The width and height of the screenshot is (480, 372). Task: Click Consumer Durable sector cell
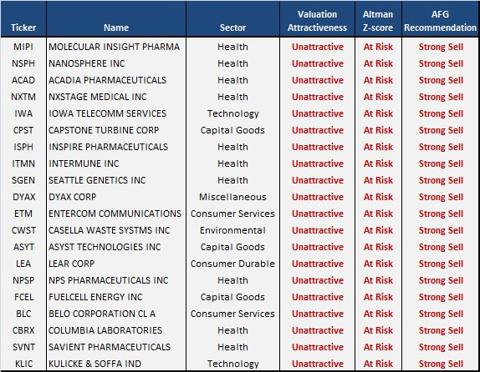(233, 263)
